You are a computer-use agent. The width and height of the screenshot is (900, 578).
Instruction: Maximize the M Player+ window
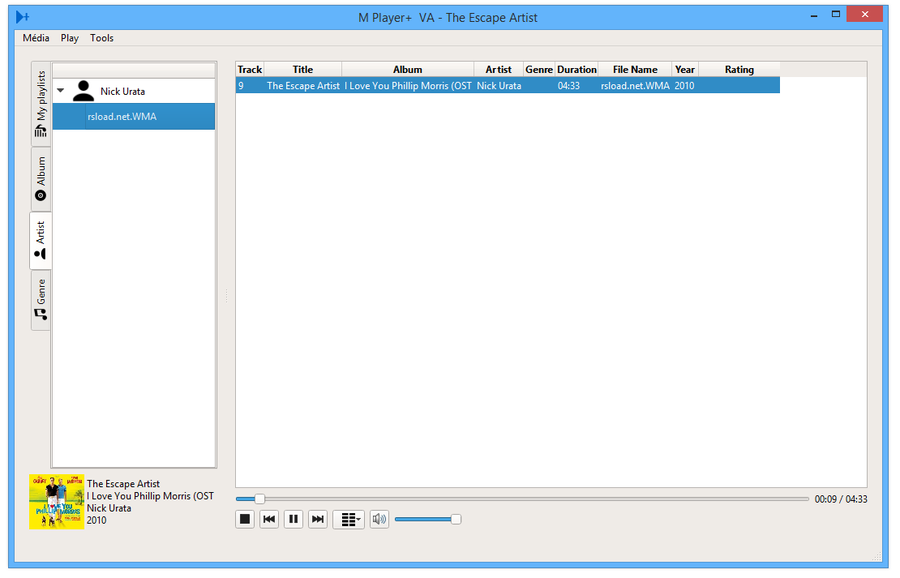click(836, 15)
